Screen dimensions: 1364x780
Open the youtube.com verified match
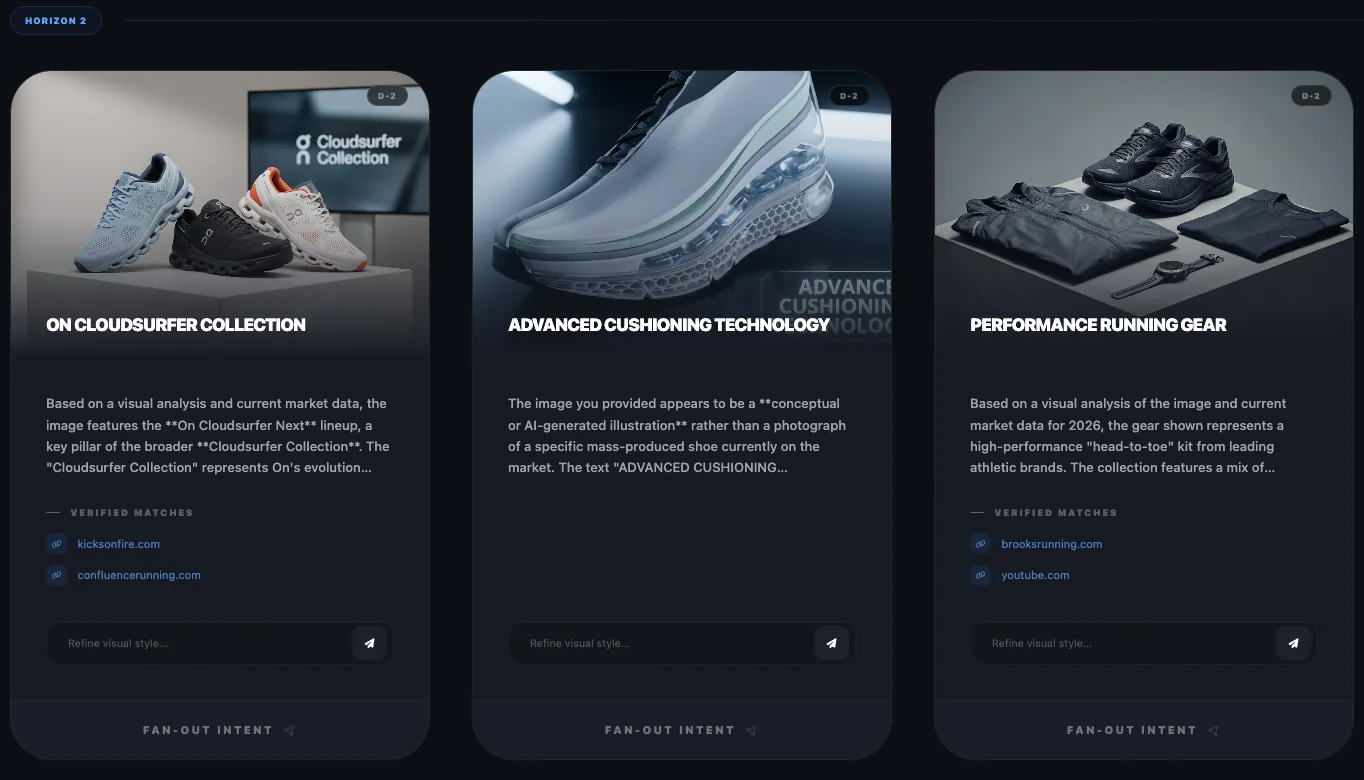(x=1035, y=575)
